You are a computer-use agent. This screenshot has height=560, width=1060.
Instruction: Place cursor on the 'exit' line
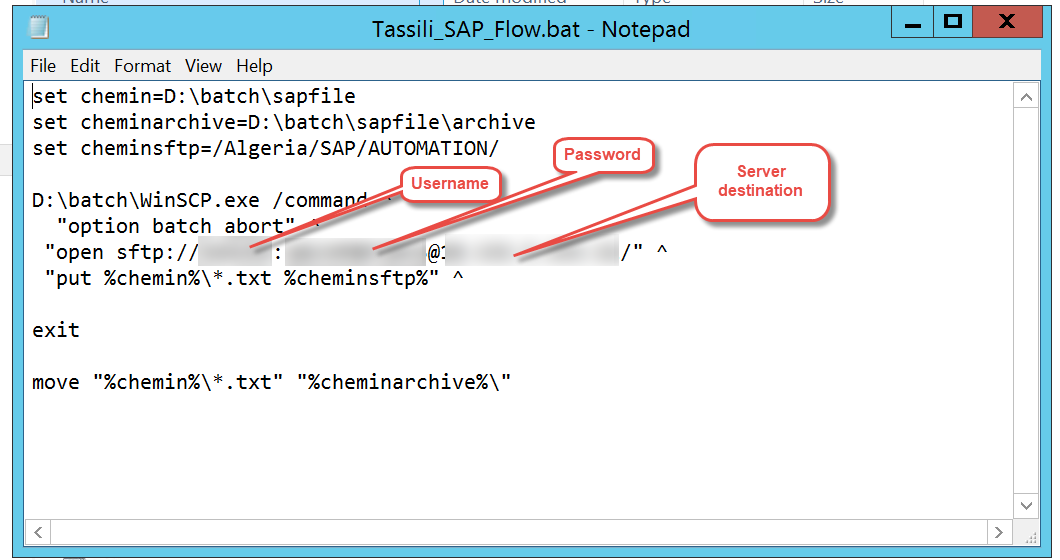pos(56,330)
